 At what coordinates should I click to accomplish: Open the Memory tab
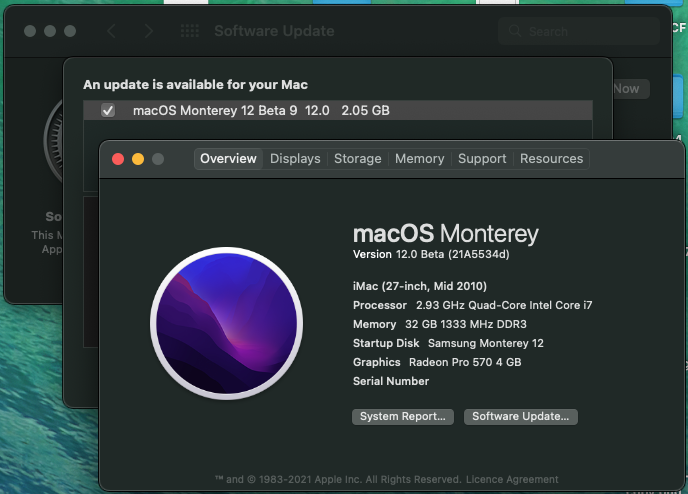coord(419,159)
